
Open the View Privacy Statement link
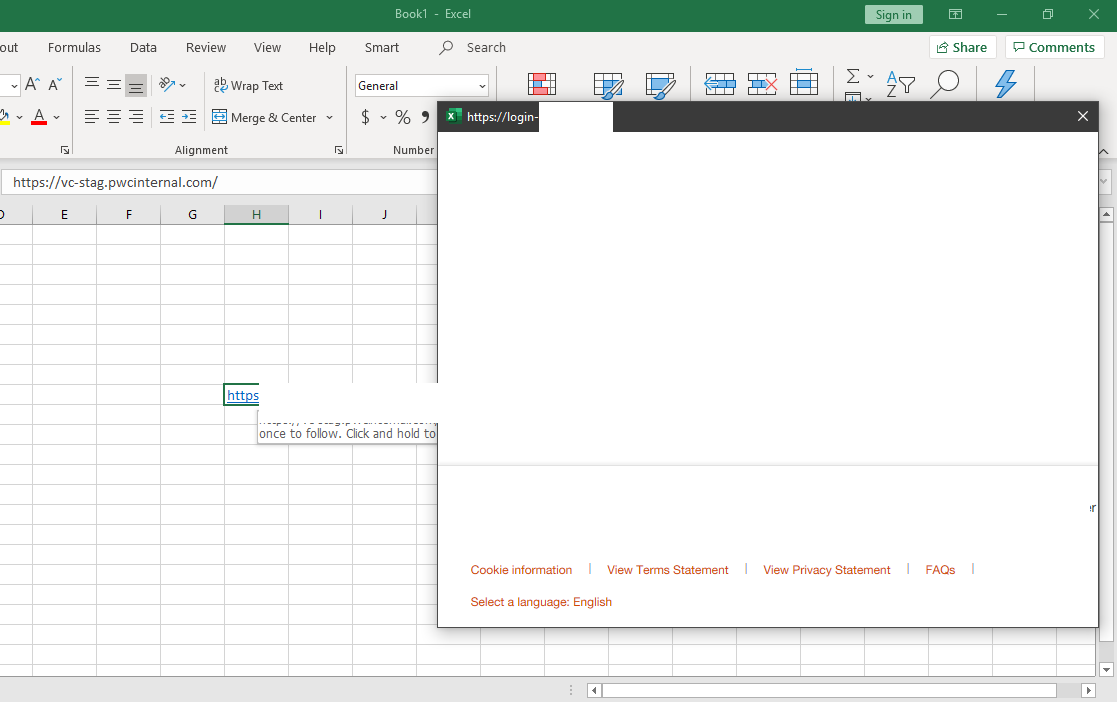(826, 569)
